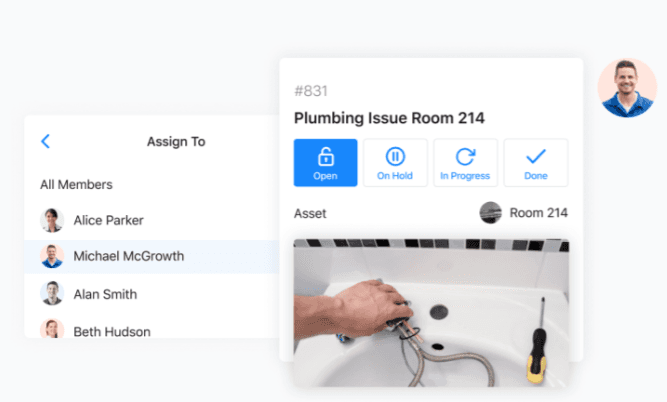Image resolution: width=667 pixels, height=402 pixels.
Task: Open the Room 214 asset link
Action: [x=524, y=213]
